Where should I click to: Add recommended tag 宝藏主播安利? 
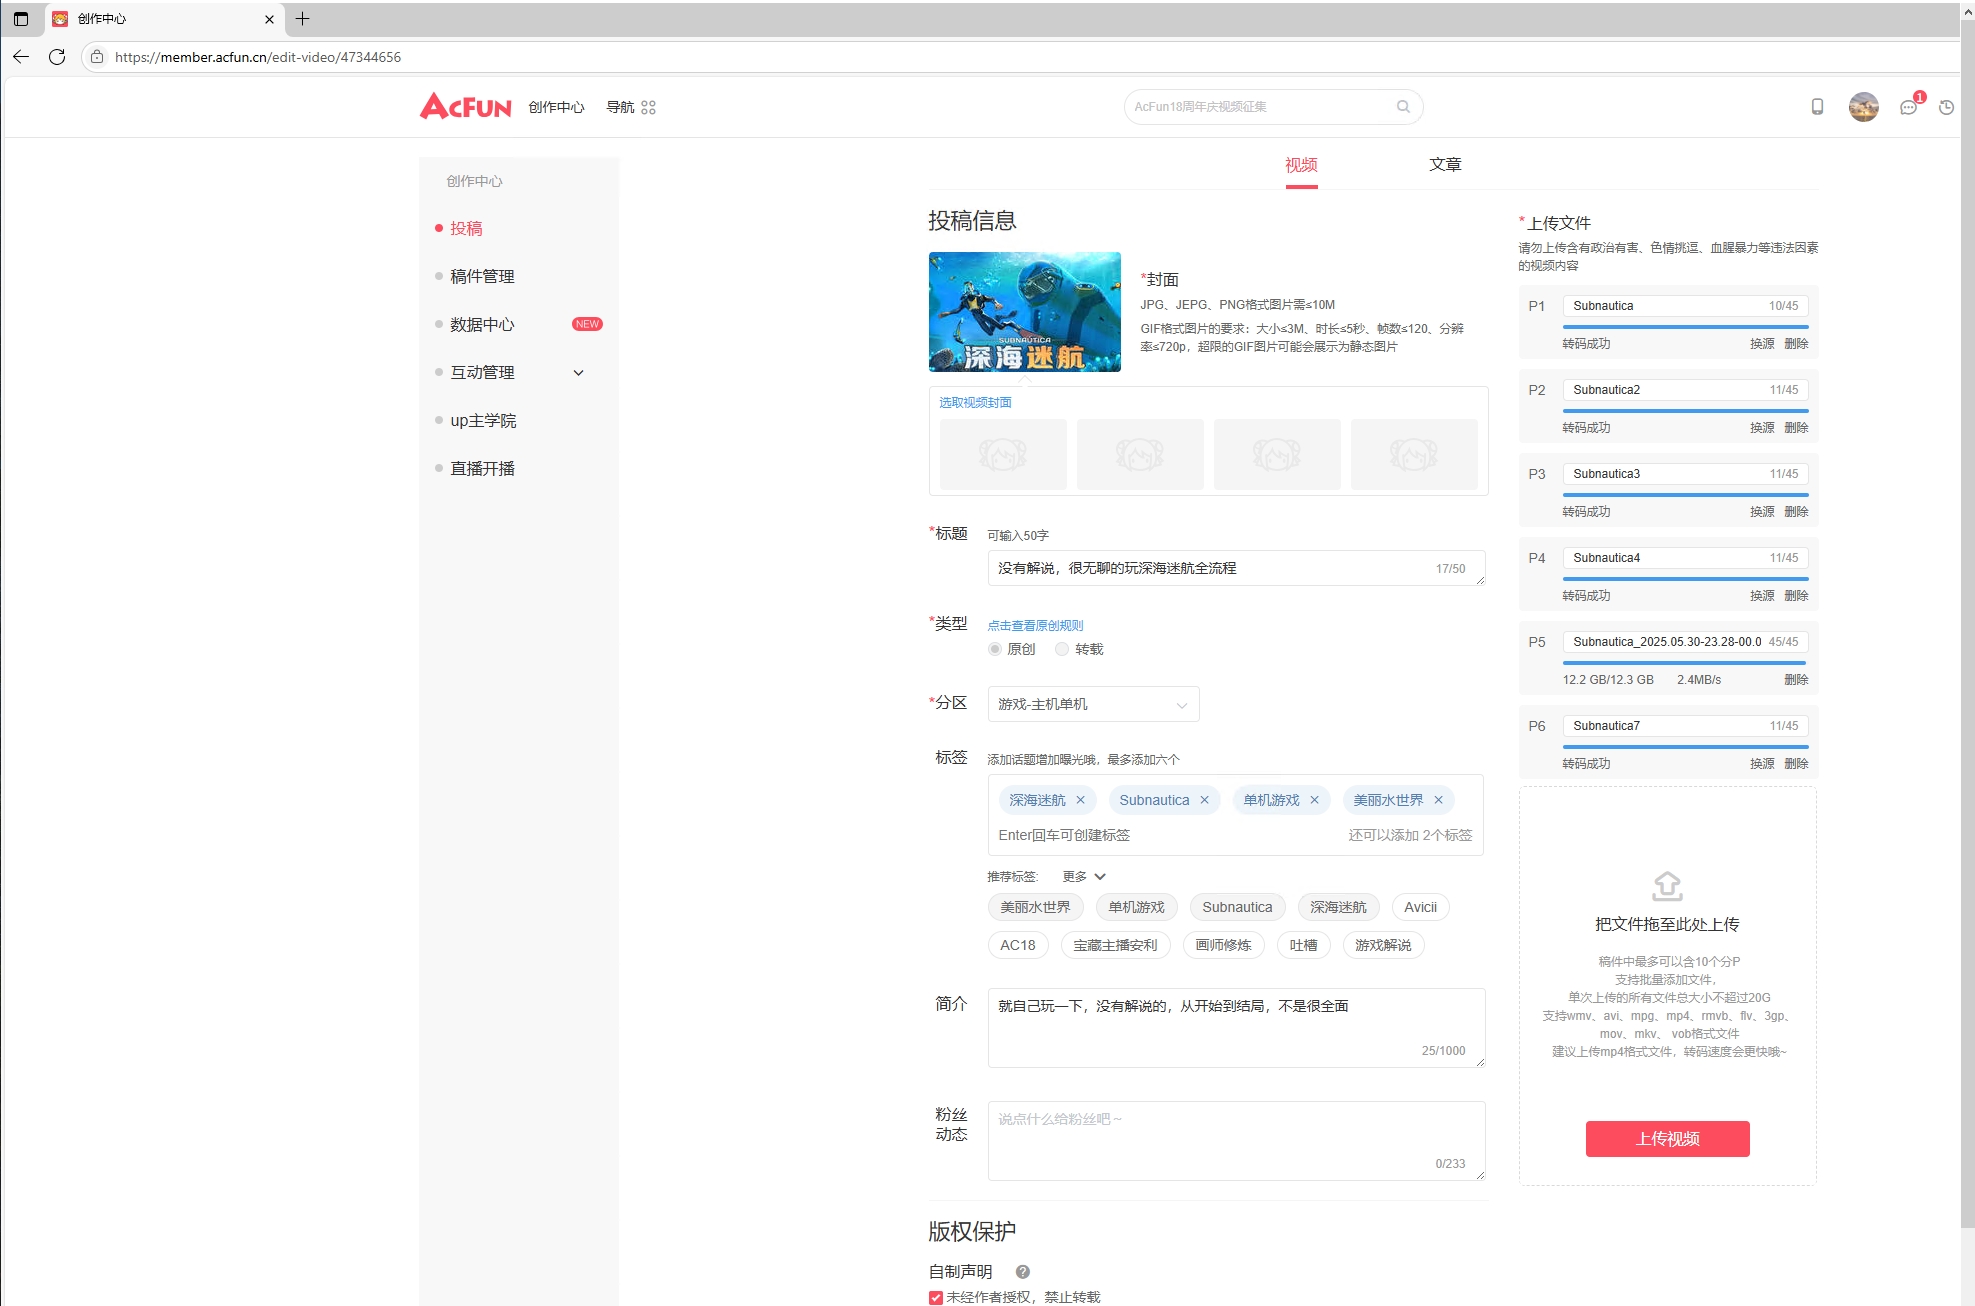click(x=1115, y=945)
